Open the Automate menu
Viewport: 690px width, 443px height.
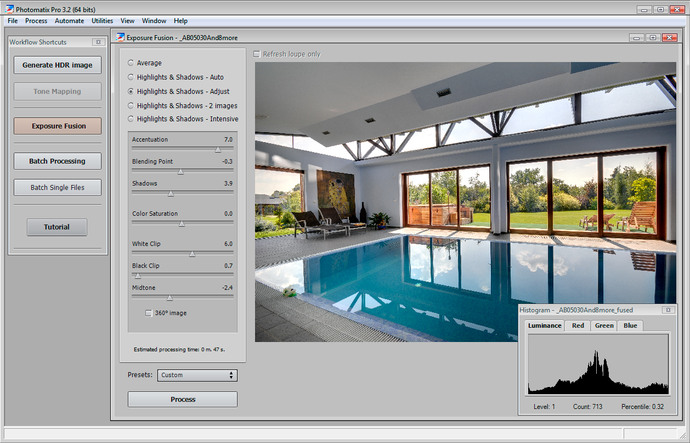(69, 21)
